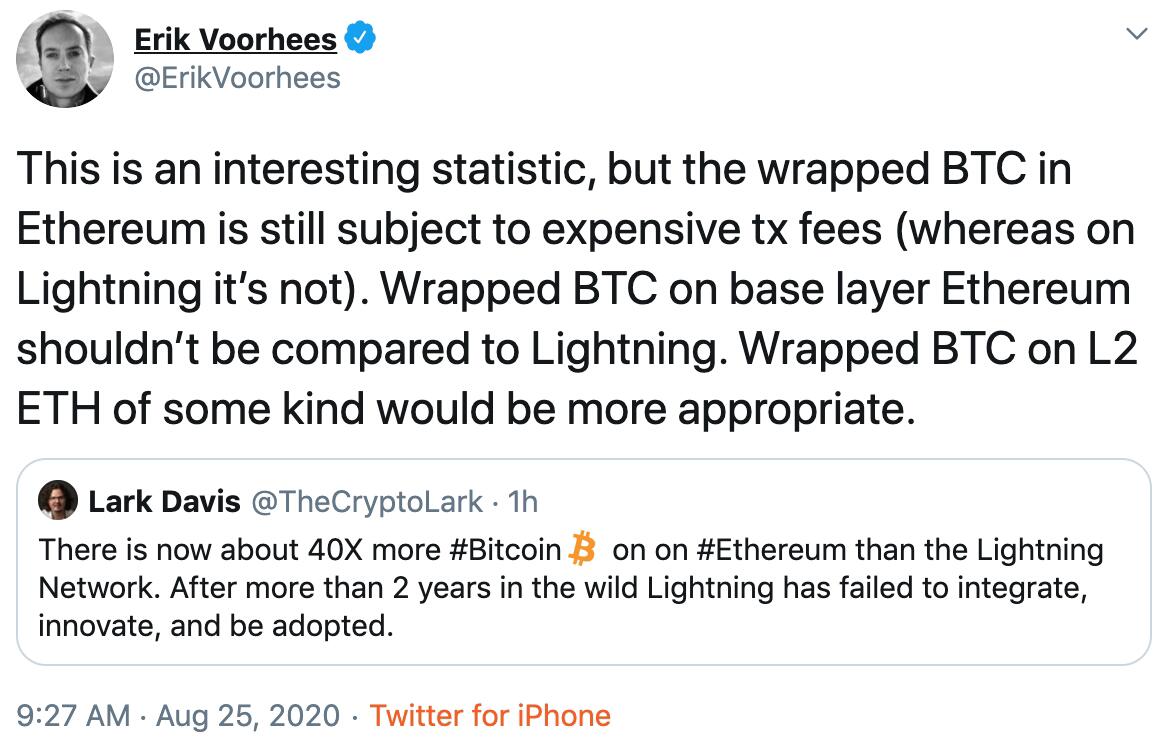This screenshot has height=756, width=1174.
Task: Open the Twitter for iPhone source link
Action: (490, 716)
